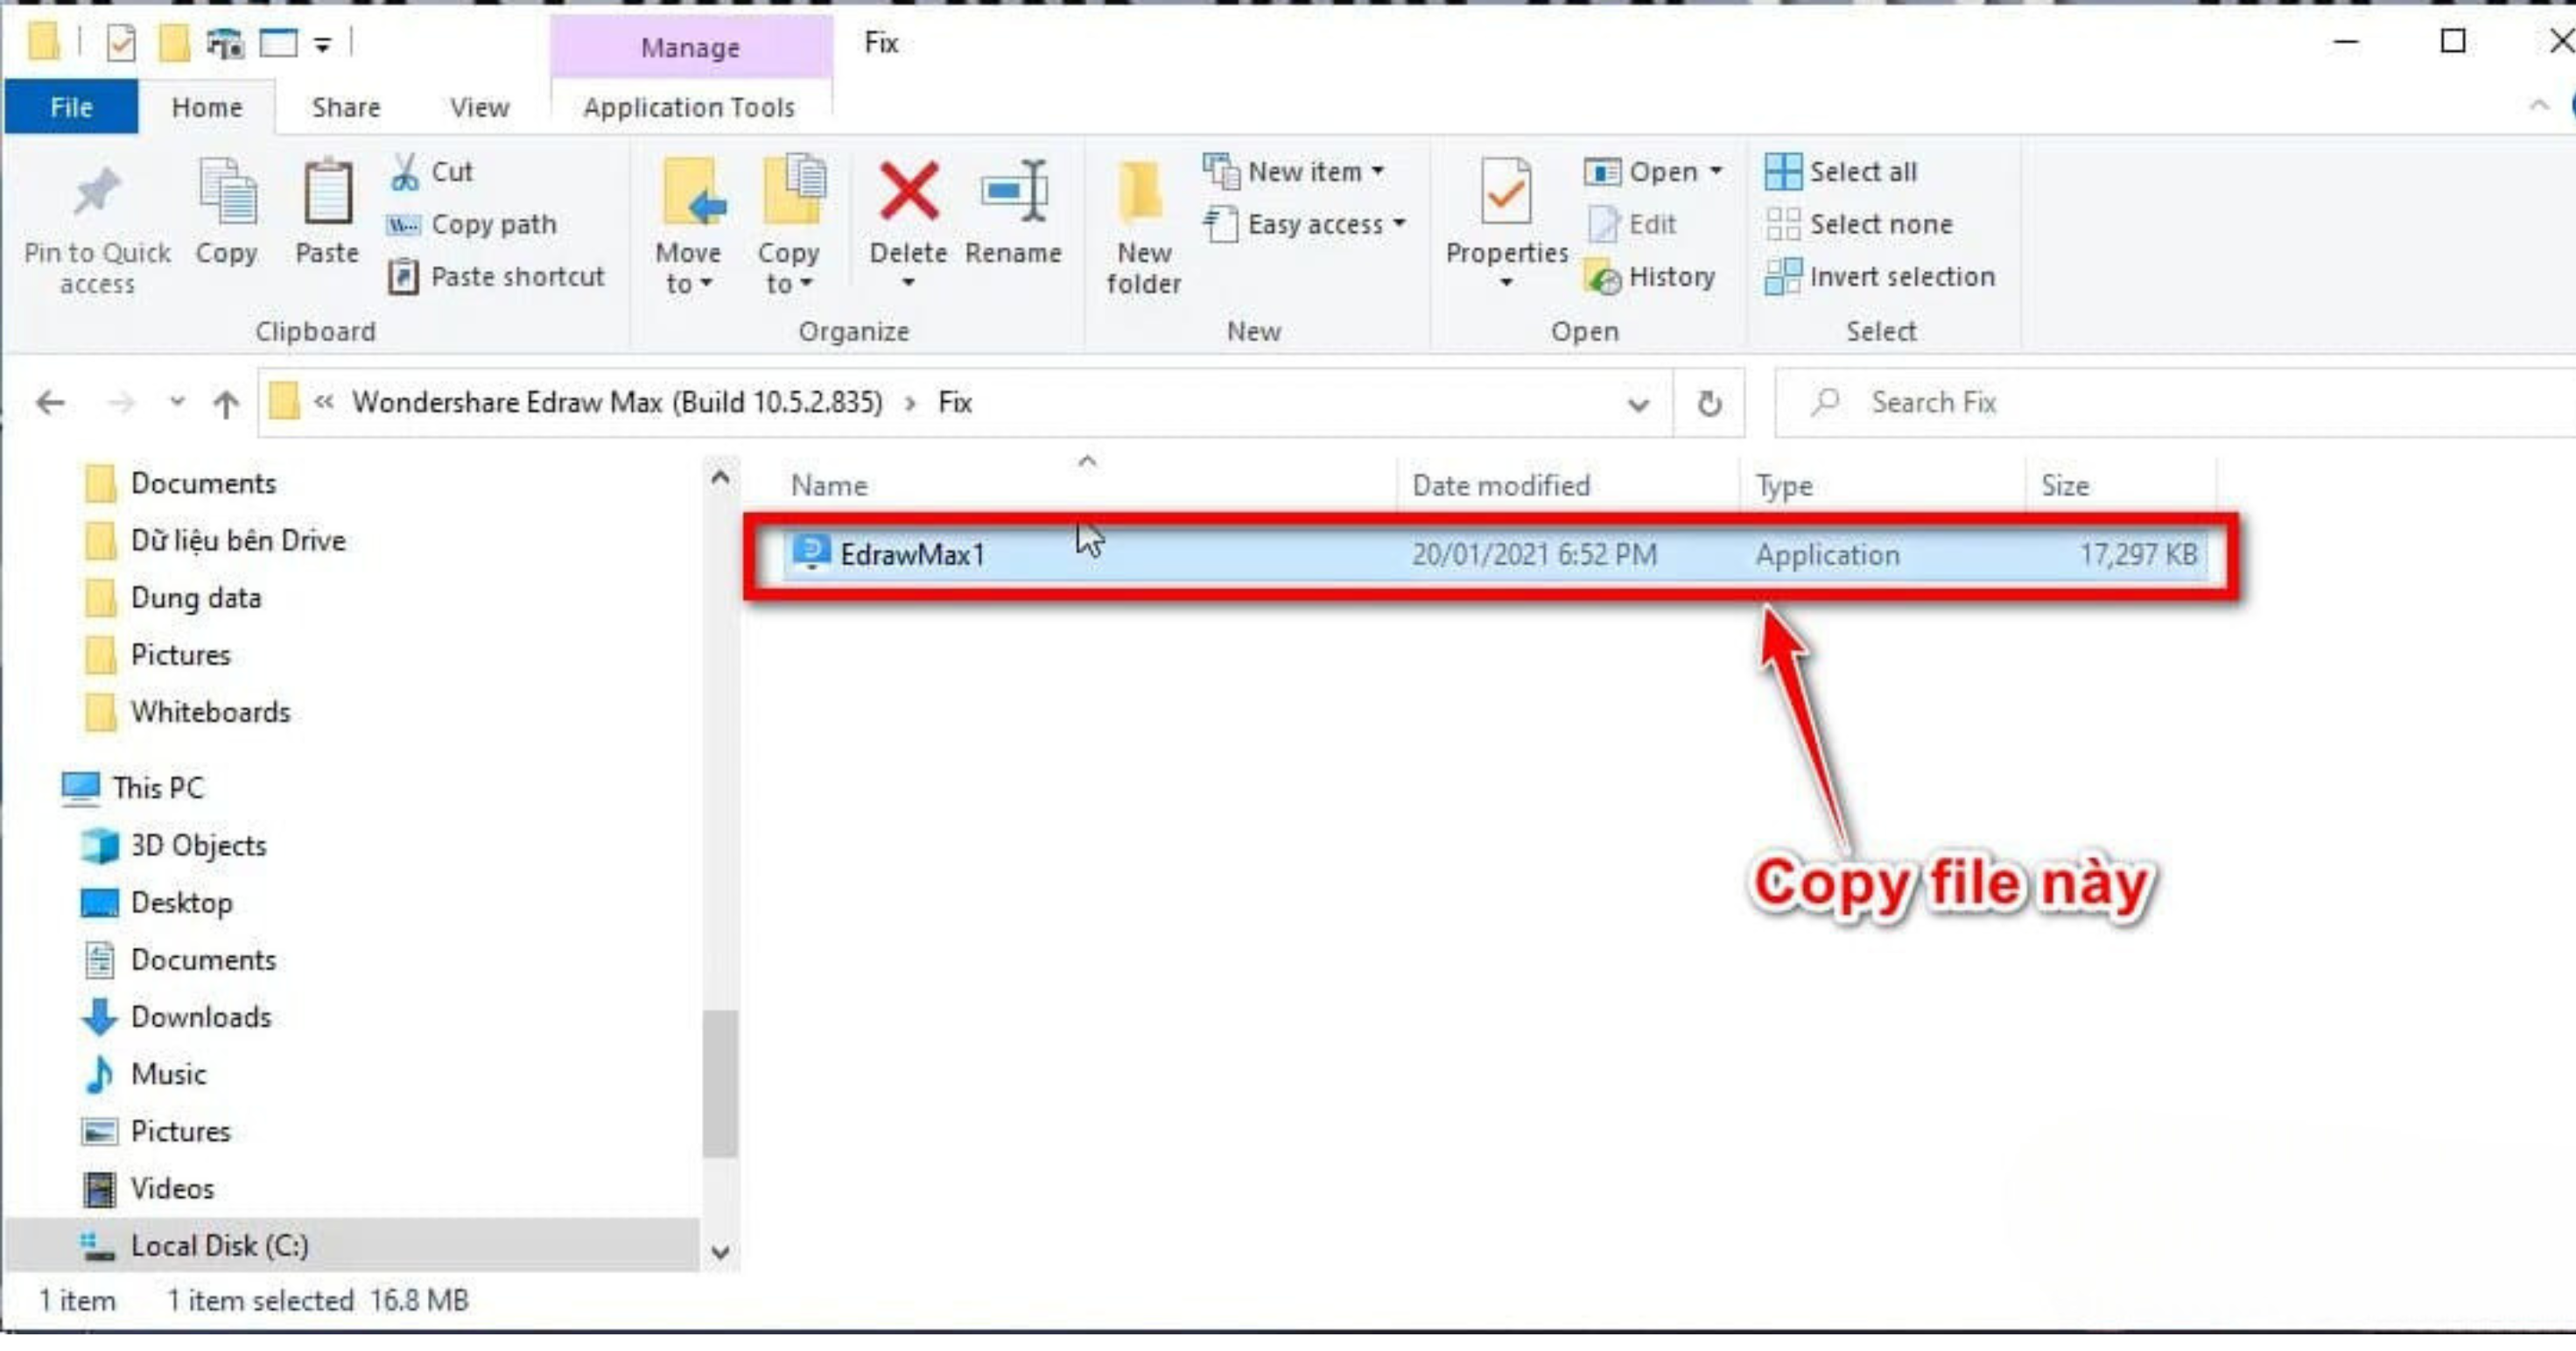Switch to the View tab
The height and width of the screenshot is (1351, 2576).
point(480,107)
